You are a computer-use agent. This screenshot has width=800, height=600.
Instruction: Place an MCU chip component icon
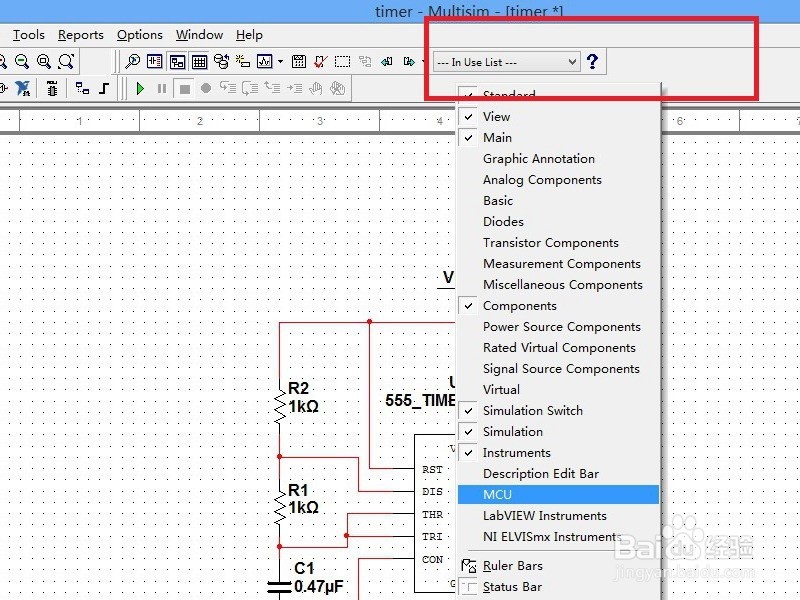click(52, 89)
